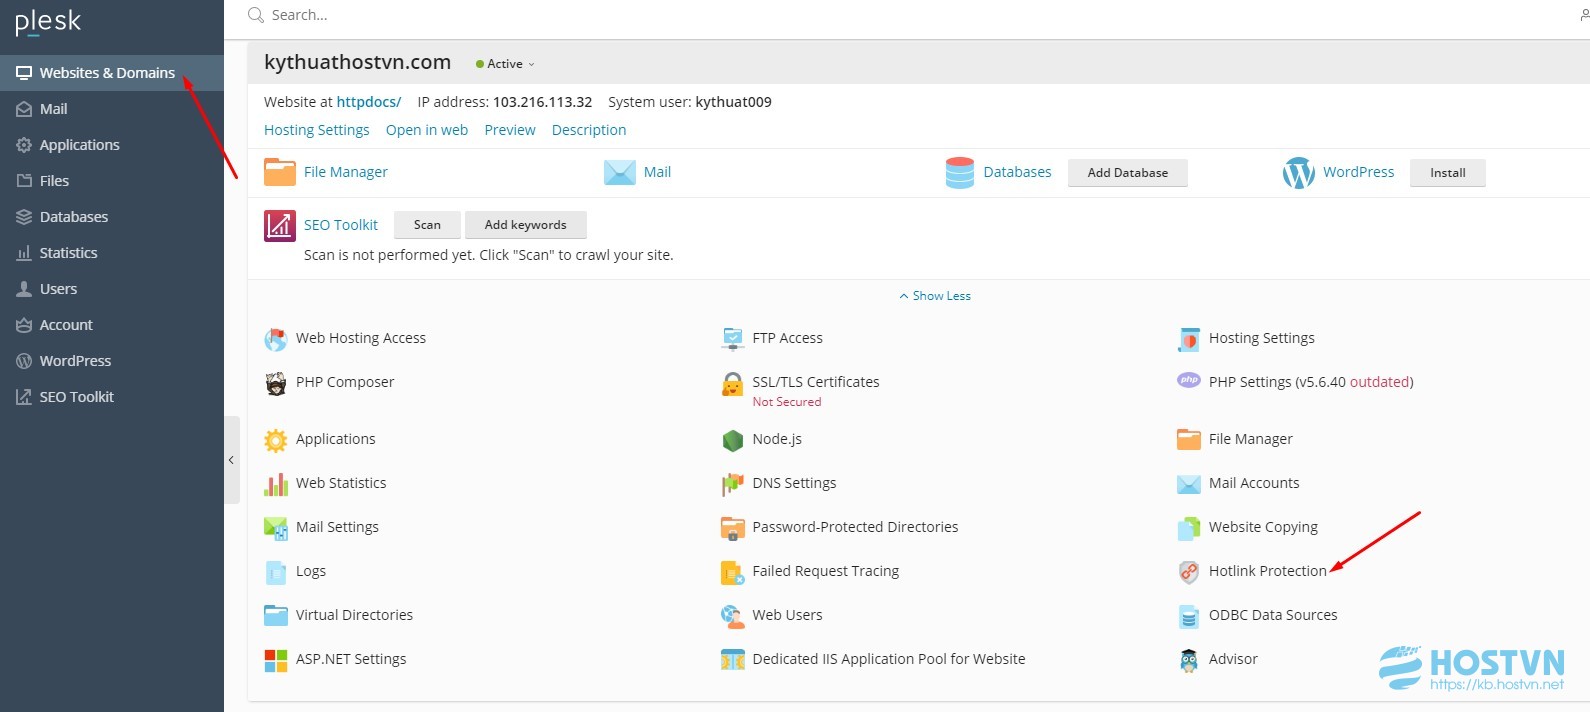Open Account in the sidebar
The width and height of the screenshot is (1590, 712).
(x=112, y=325)
